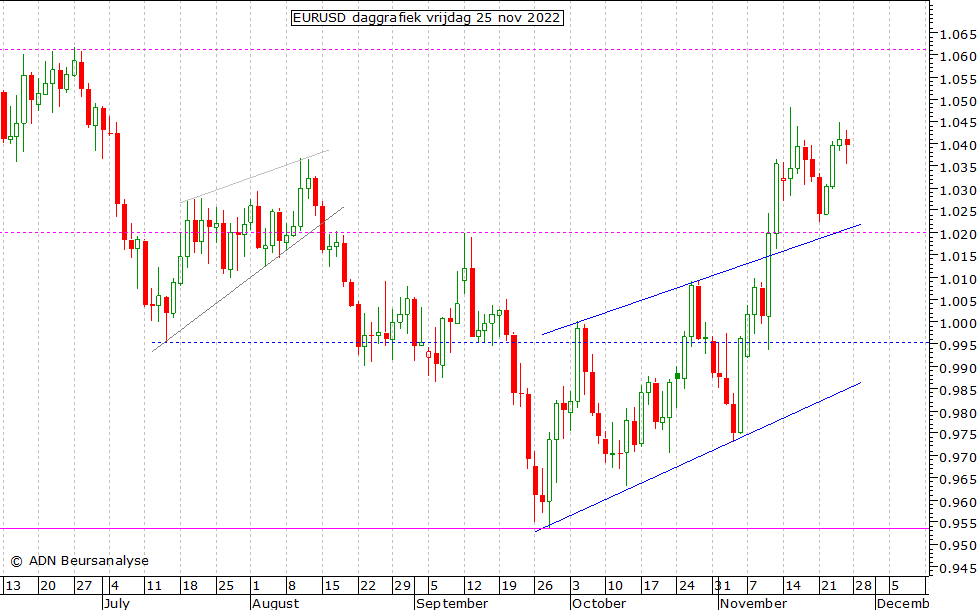Click the 0.980 price axis label
980x610 pixels.
[x=958, y=413]
